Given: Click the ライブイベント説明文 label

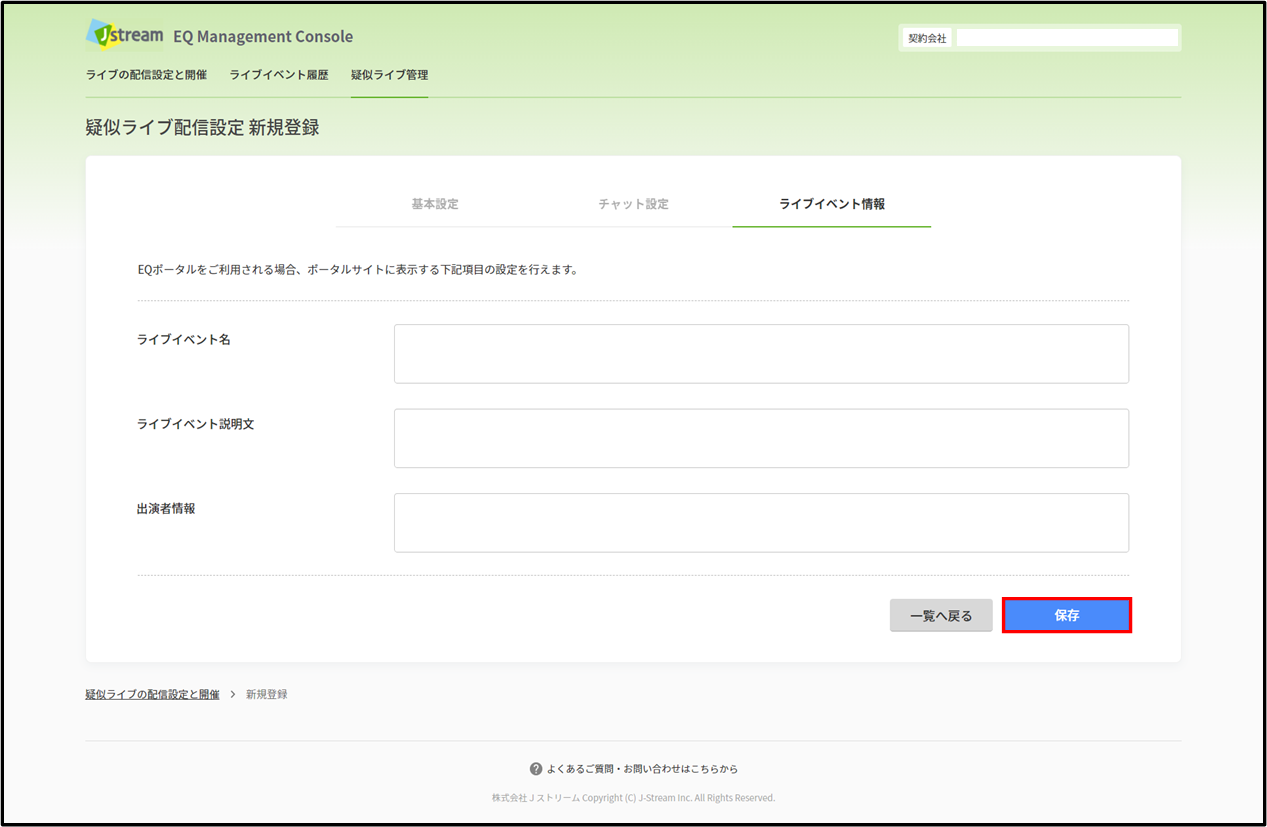Looking at the screenshot, I should (196, 424).
